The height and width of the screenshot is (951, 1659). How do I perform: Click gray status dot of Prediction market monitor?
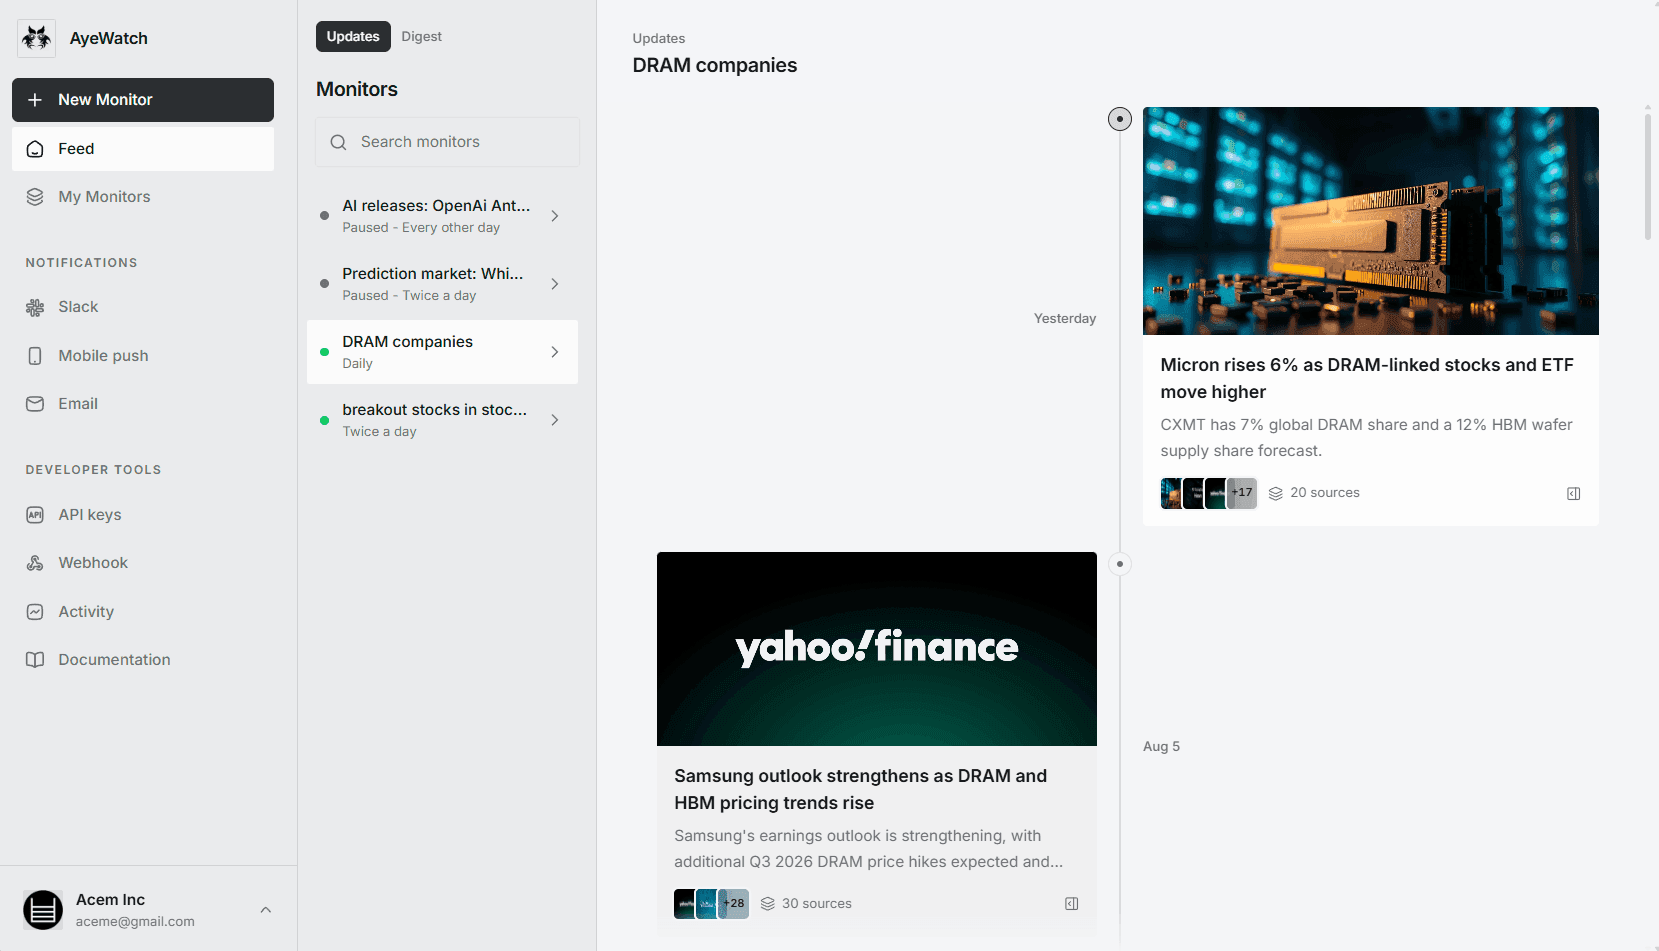coord(324,284)
